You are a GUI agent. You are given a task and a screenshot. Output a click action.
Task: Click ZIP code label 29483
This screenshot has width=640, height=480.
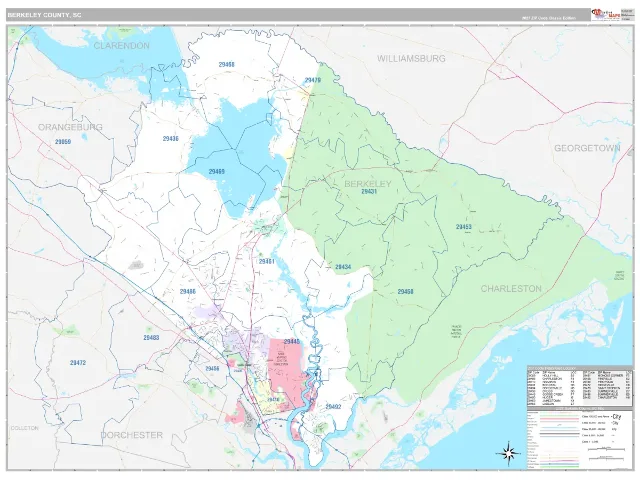pyautogui.click(x=151, y=338)
